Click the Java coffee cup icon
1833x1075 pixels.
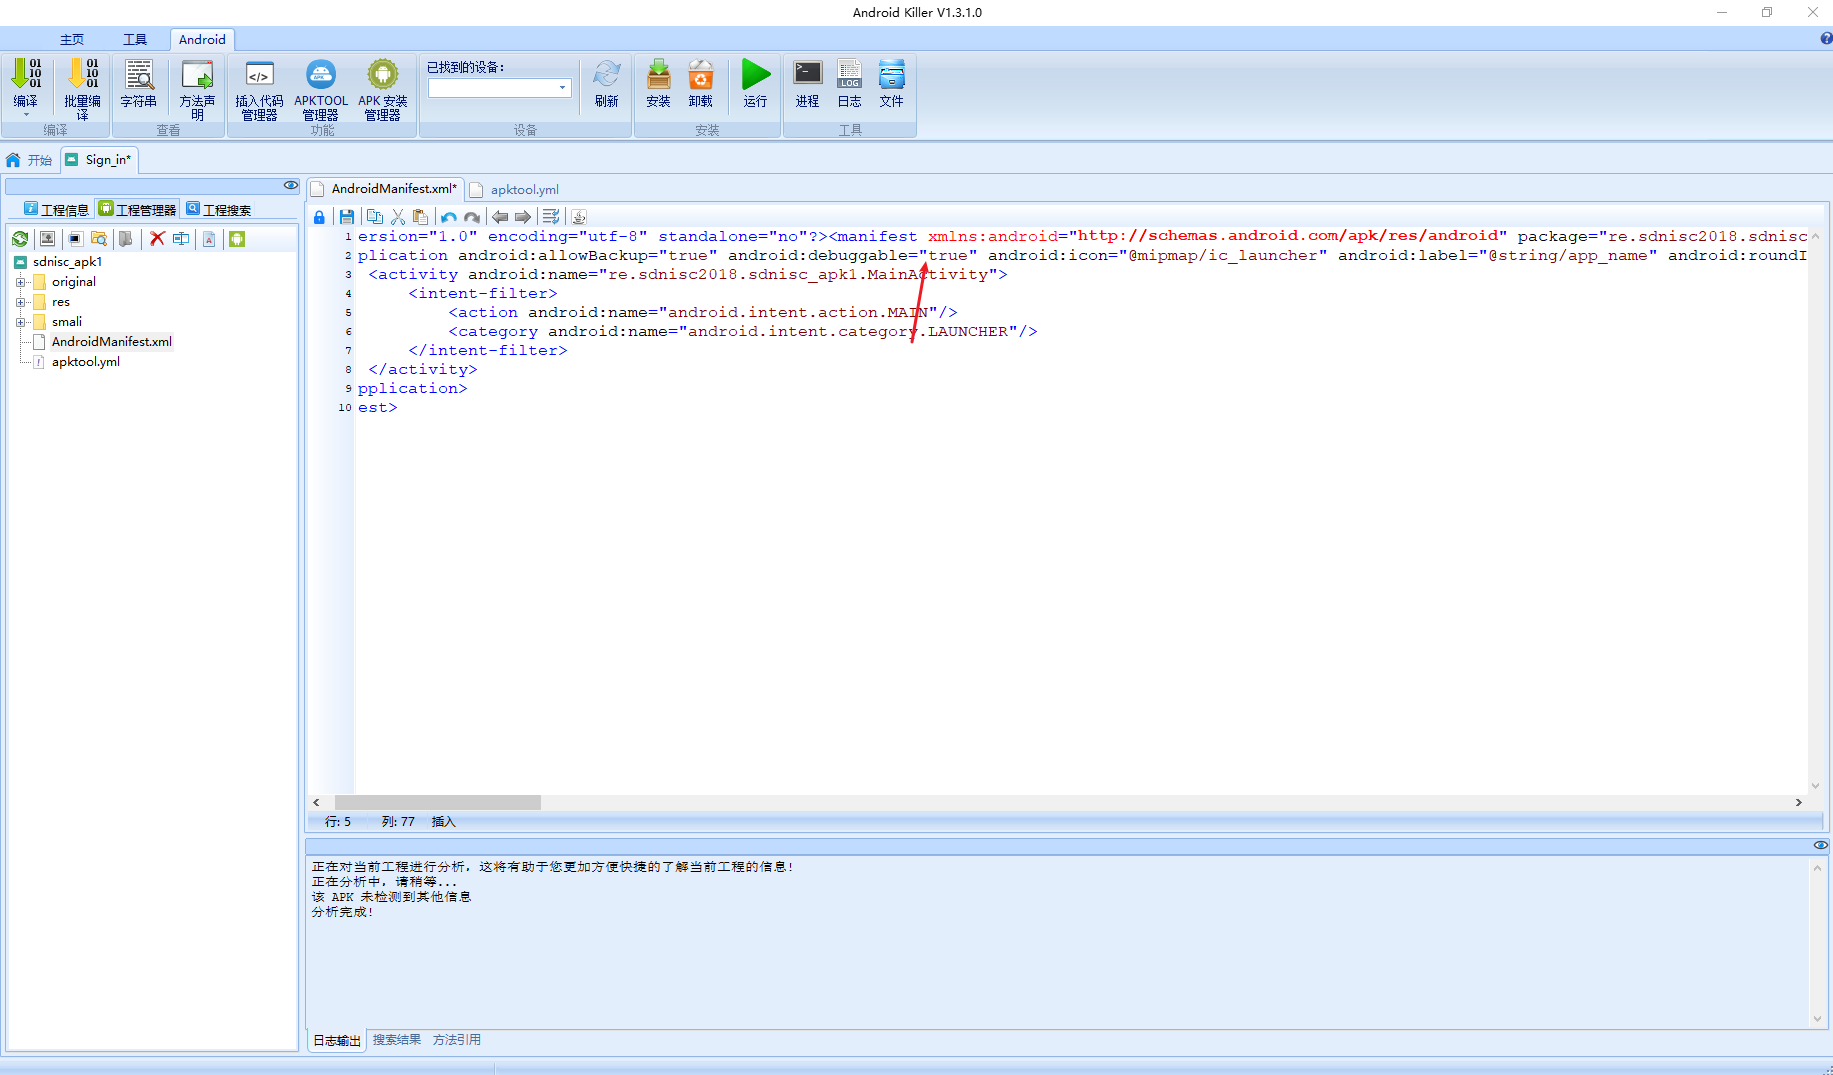579,217
